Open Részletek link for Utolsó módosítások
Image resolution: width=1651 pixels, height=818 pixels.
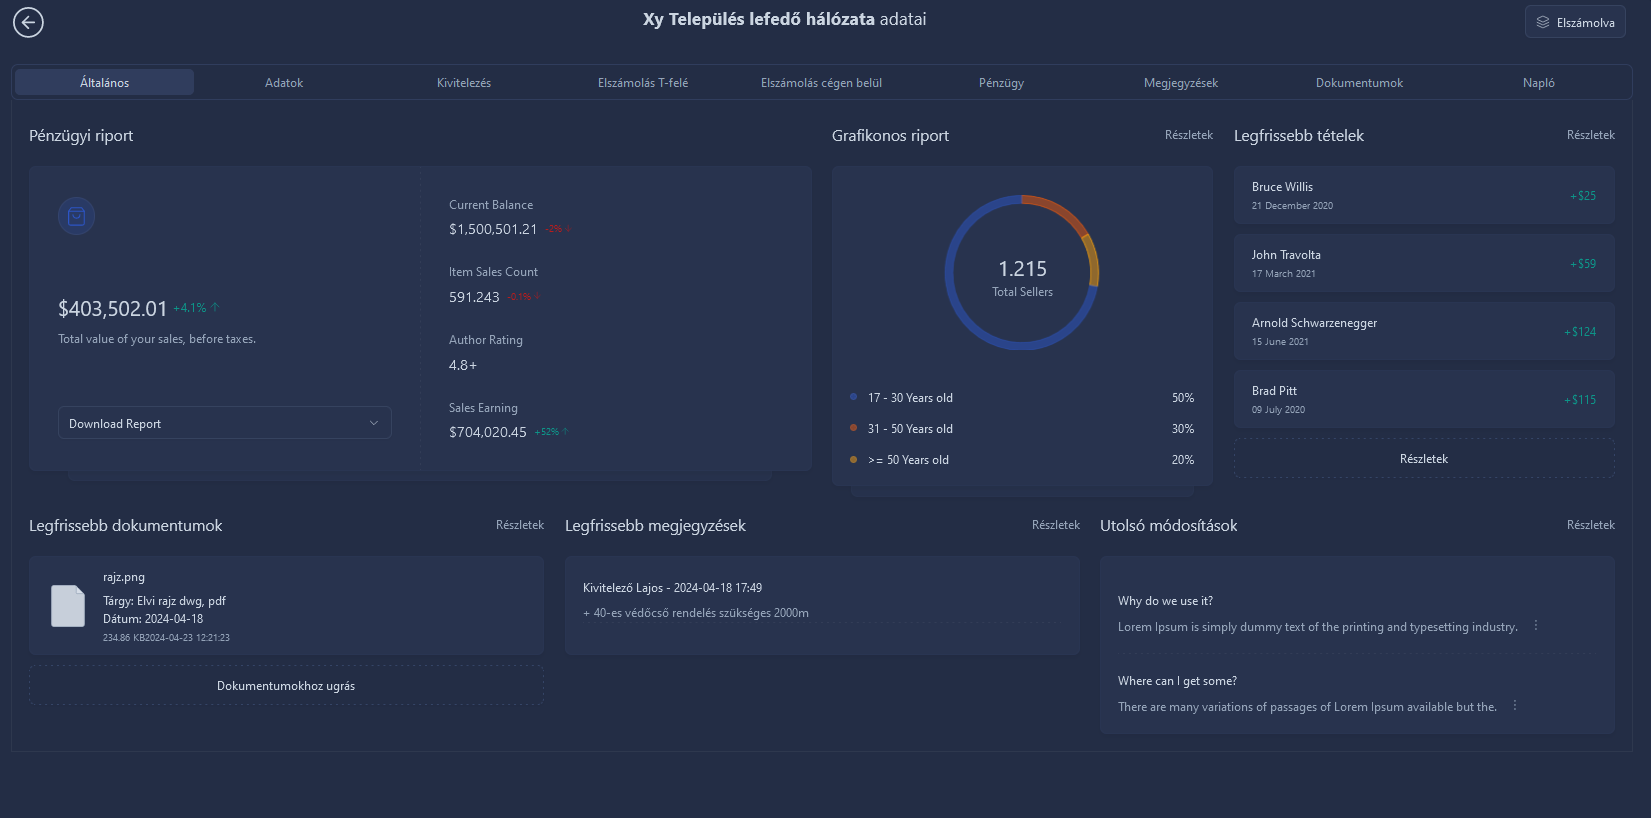point(1591,525)
